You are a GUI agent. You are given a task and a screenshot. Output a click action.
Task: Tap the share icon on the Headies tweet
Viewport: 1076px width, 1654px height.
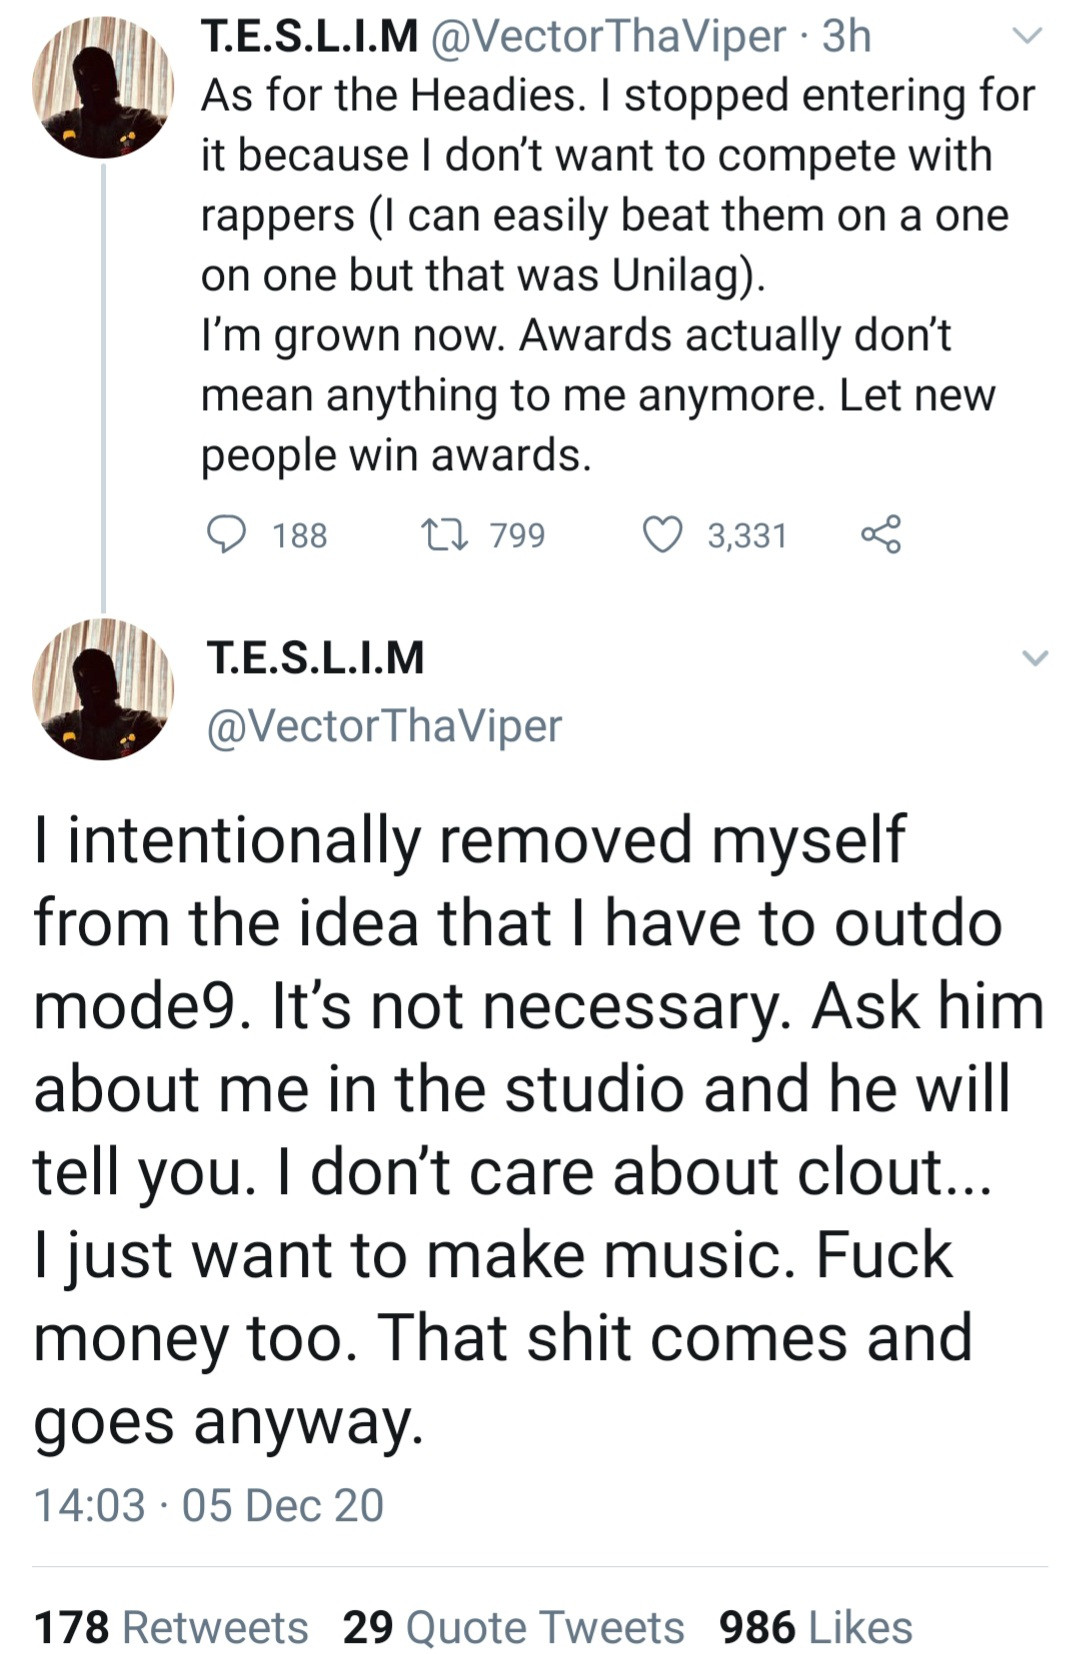[880, 534]
